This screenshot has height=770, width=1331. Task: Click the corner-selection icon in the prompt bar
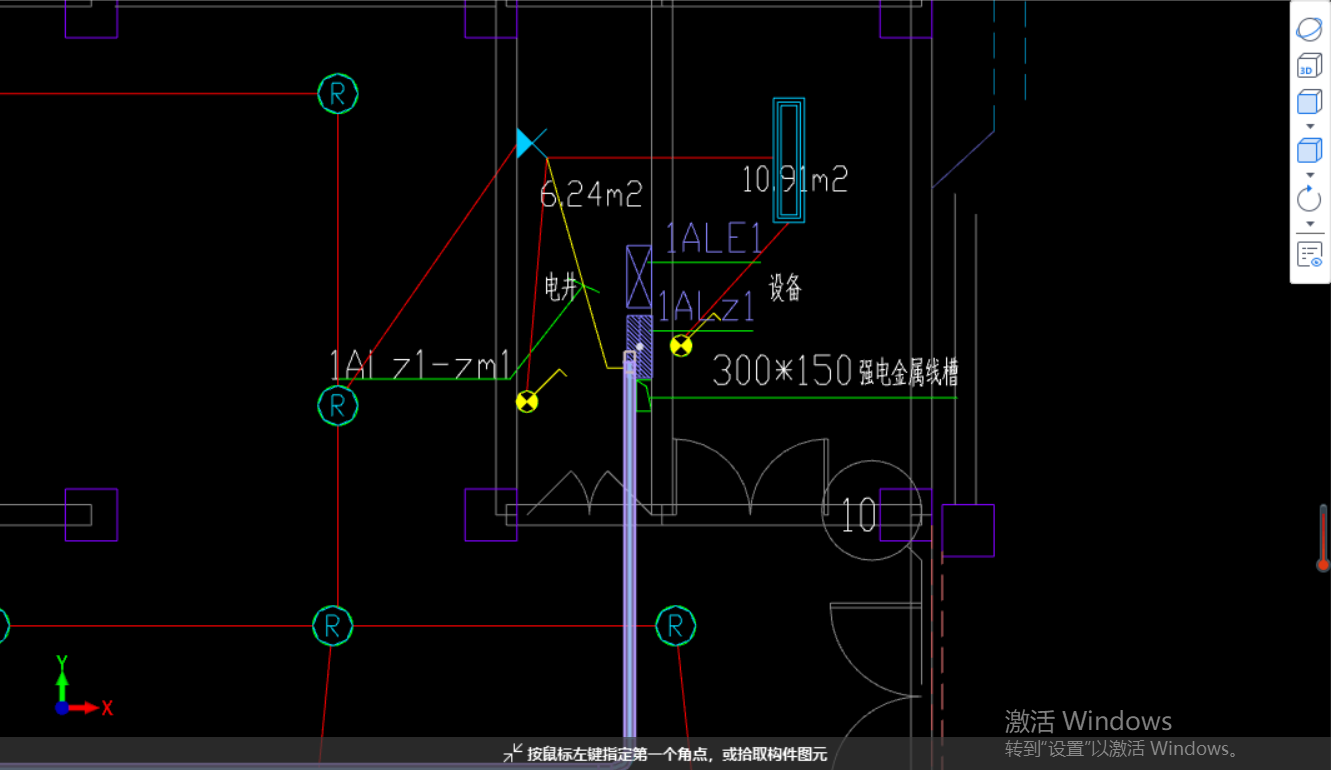pos(513,753)
